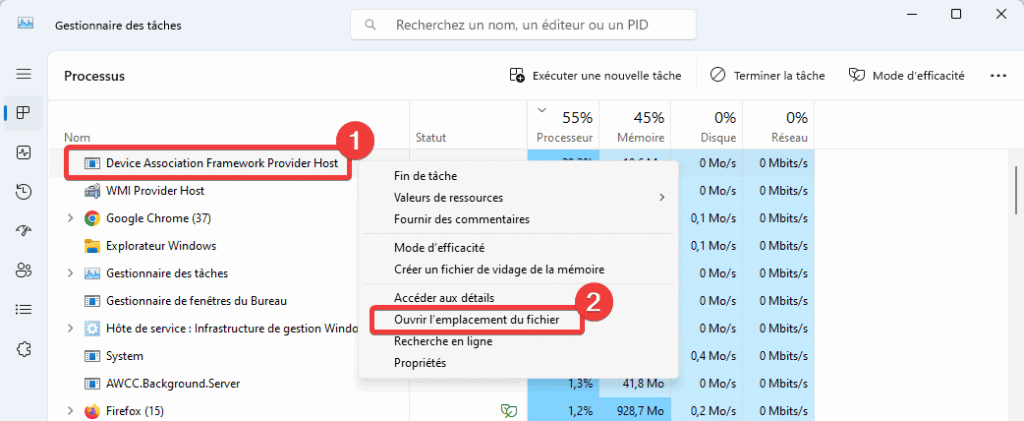The image size is (1024, 421).
Task: Click the Gestionnaire des tâches process icon
Action: point(92,273)
